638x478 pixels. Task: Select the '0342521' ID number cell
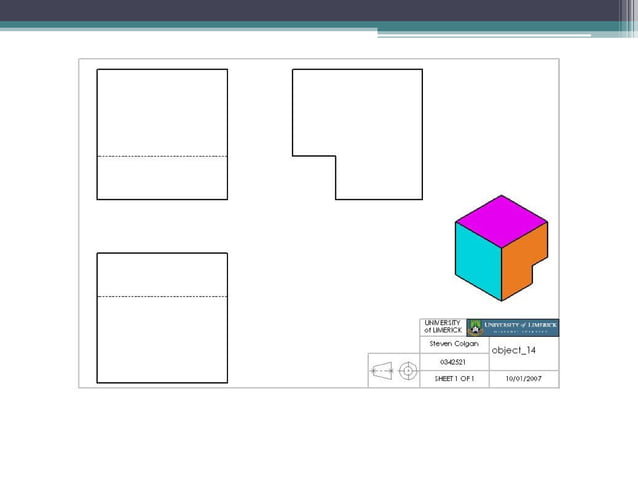click(453, 362)
